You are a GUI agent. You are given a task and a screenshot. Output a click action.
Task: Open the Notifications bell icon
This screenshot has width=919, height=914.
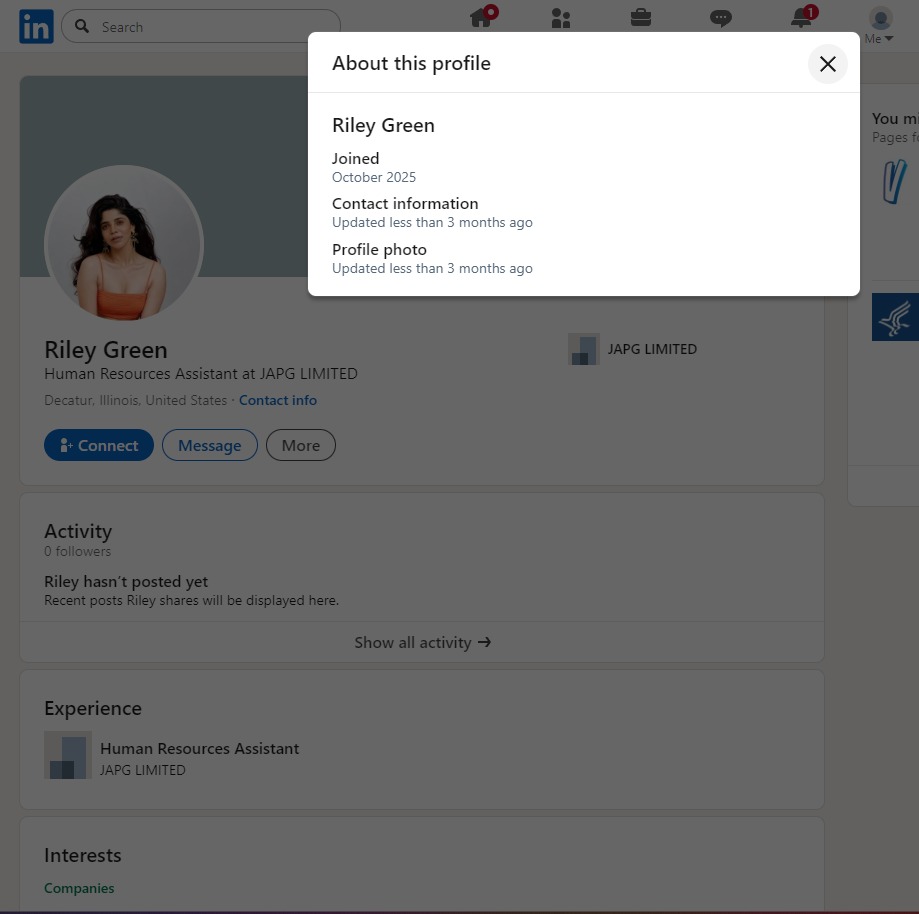point(801,18)
